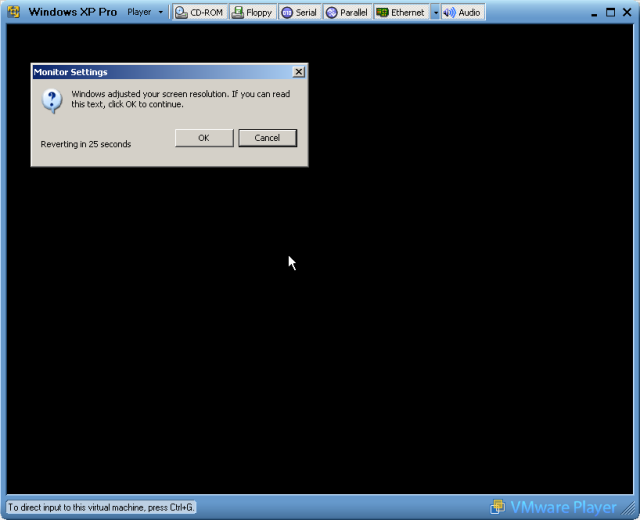Toggle the Parallel port device button
The height and width of the screenshot is (520, 640).
point(347,13)
